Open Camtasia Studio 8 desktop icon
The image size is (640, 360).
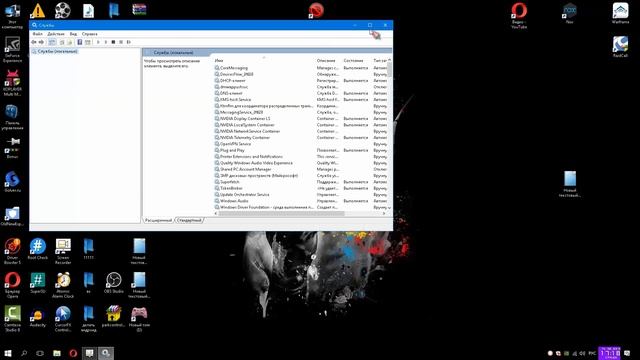[12, 319]
